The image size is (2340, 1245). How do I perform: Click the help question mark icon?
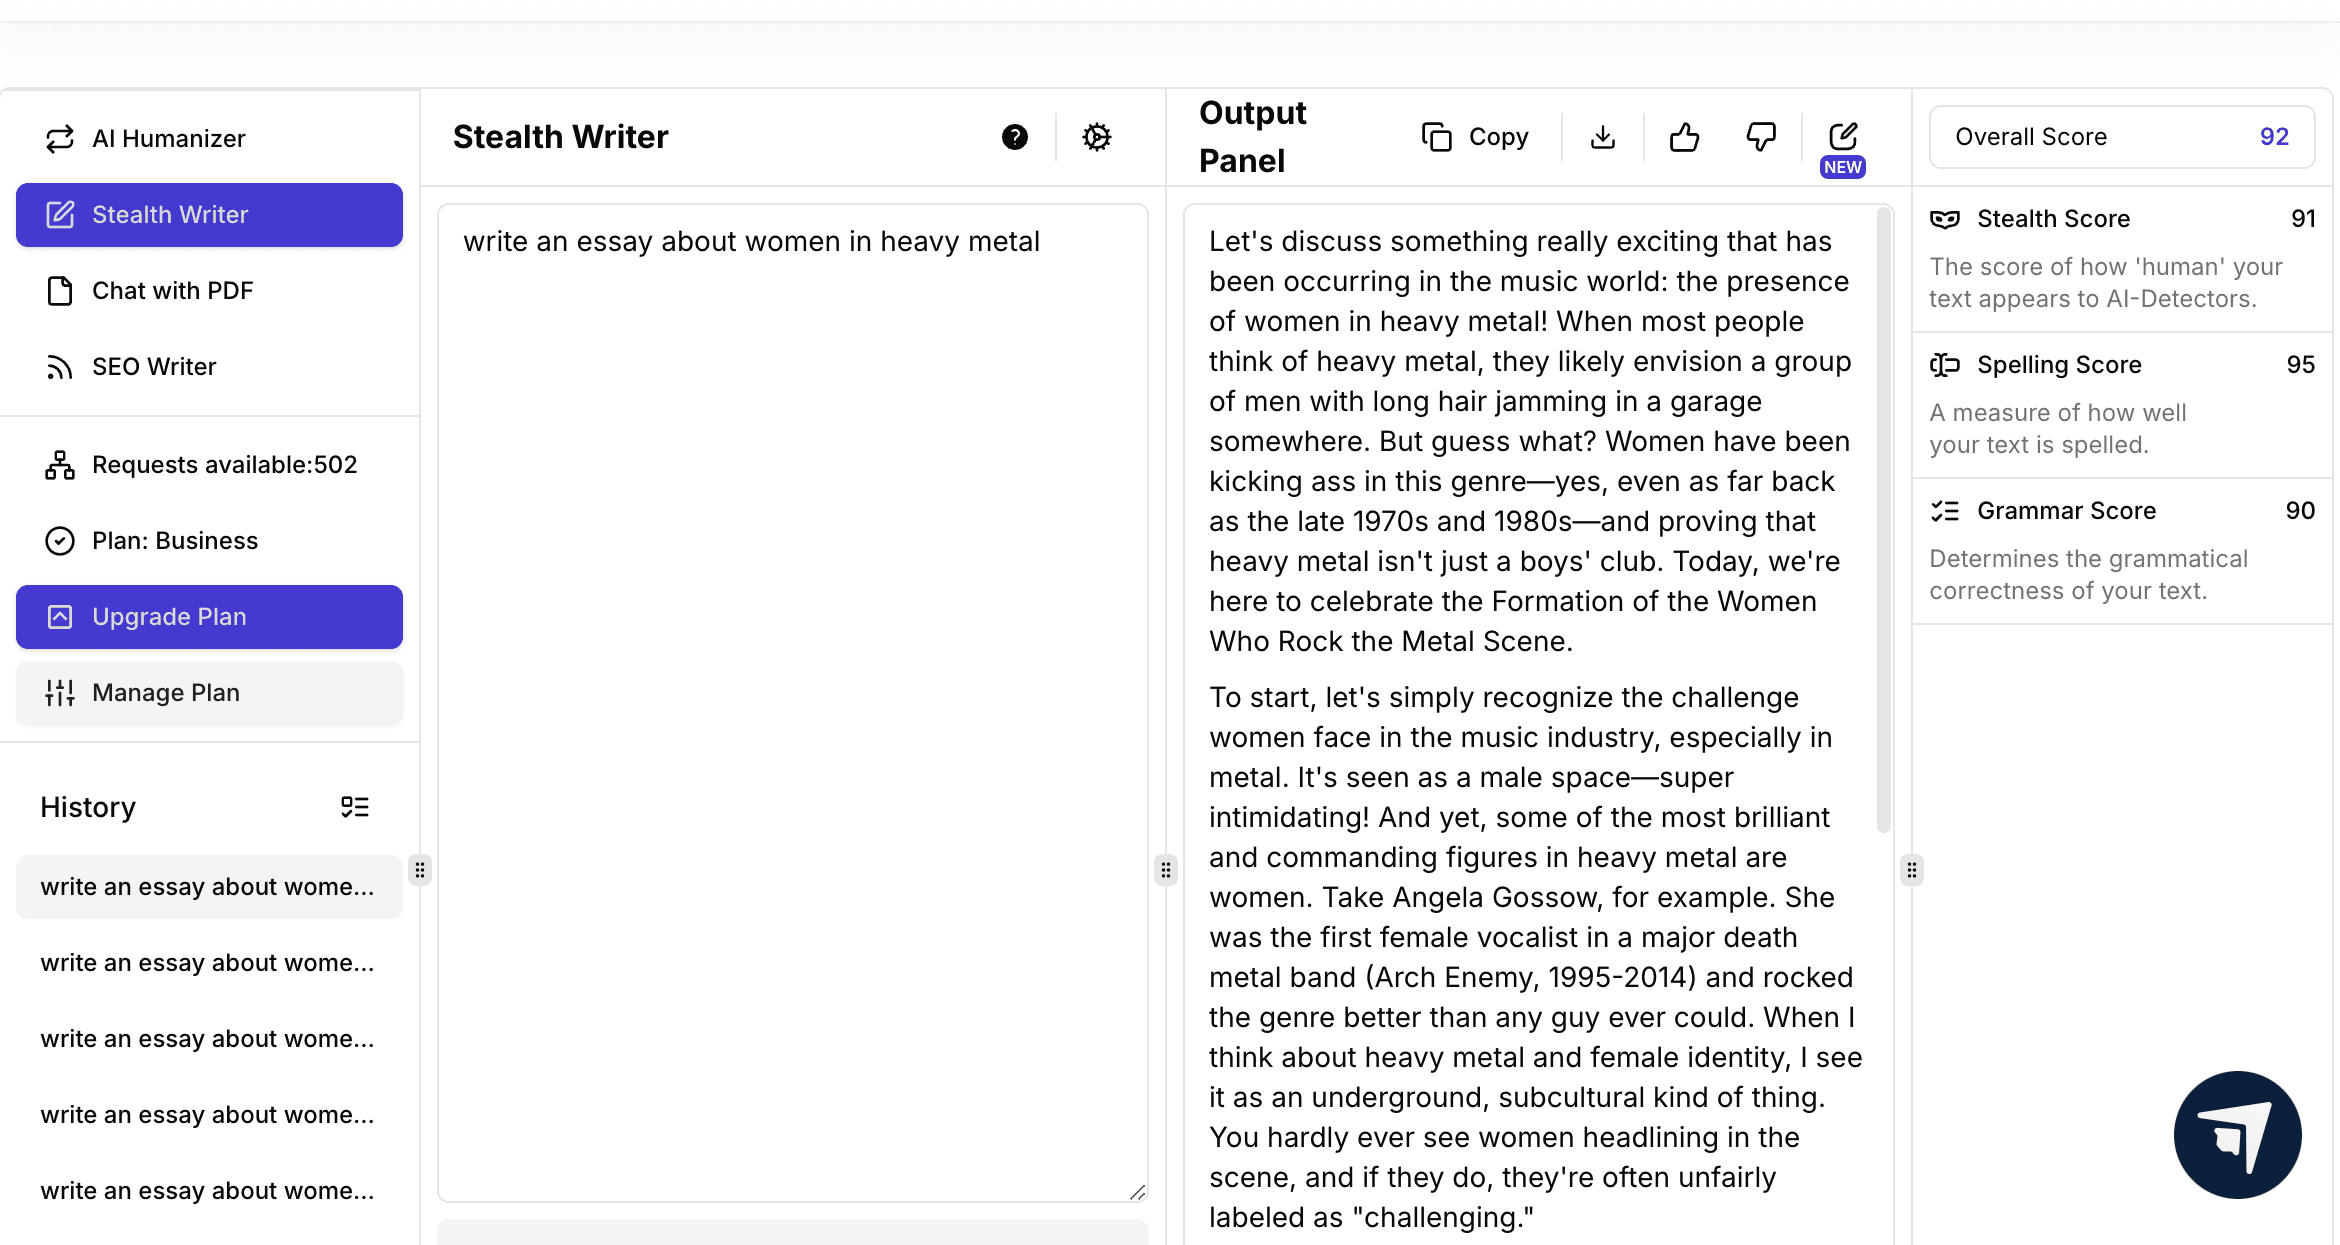click(x=1014, y=137)
